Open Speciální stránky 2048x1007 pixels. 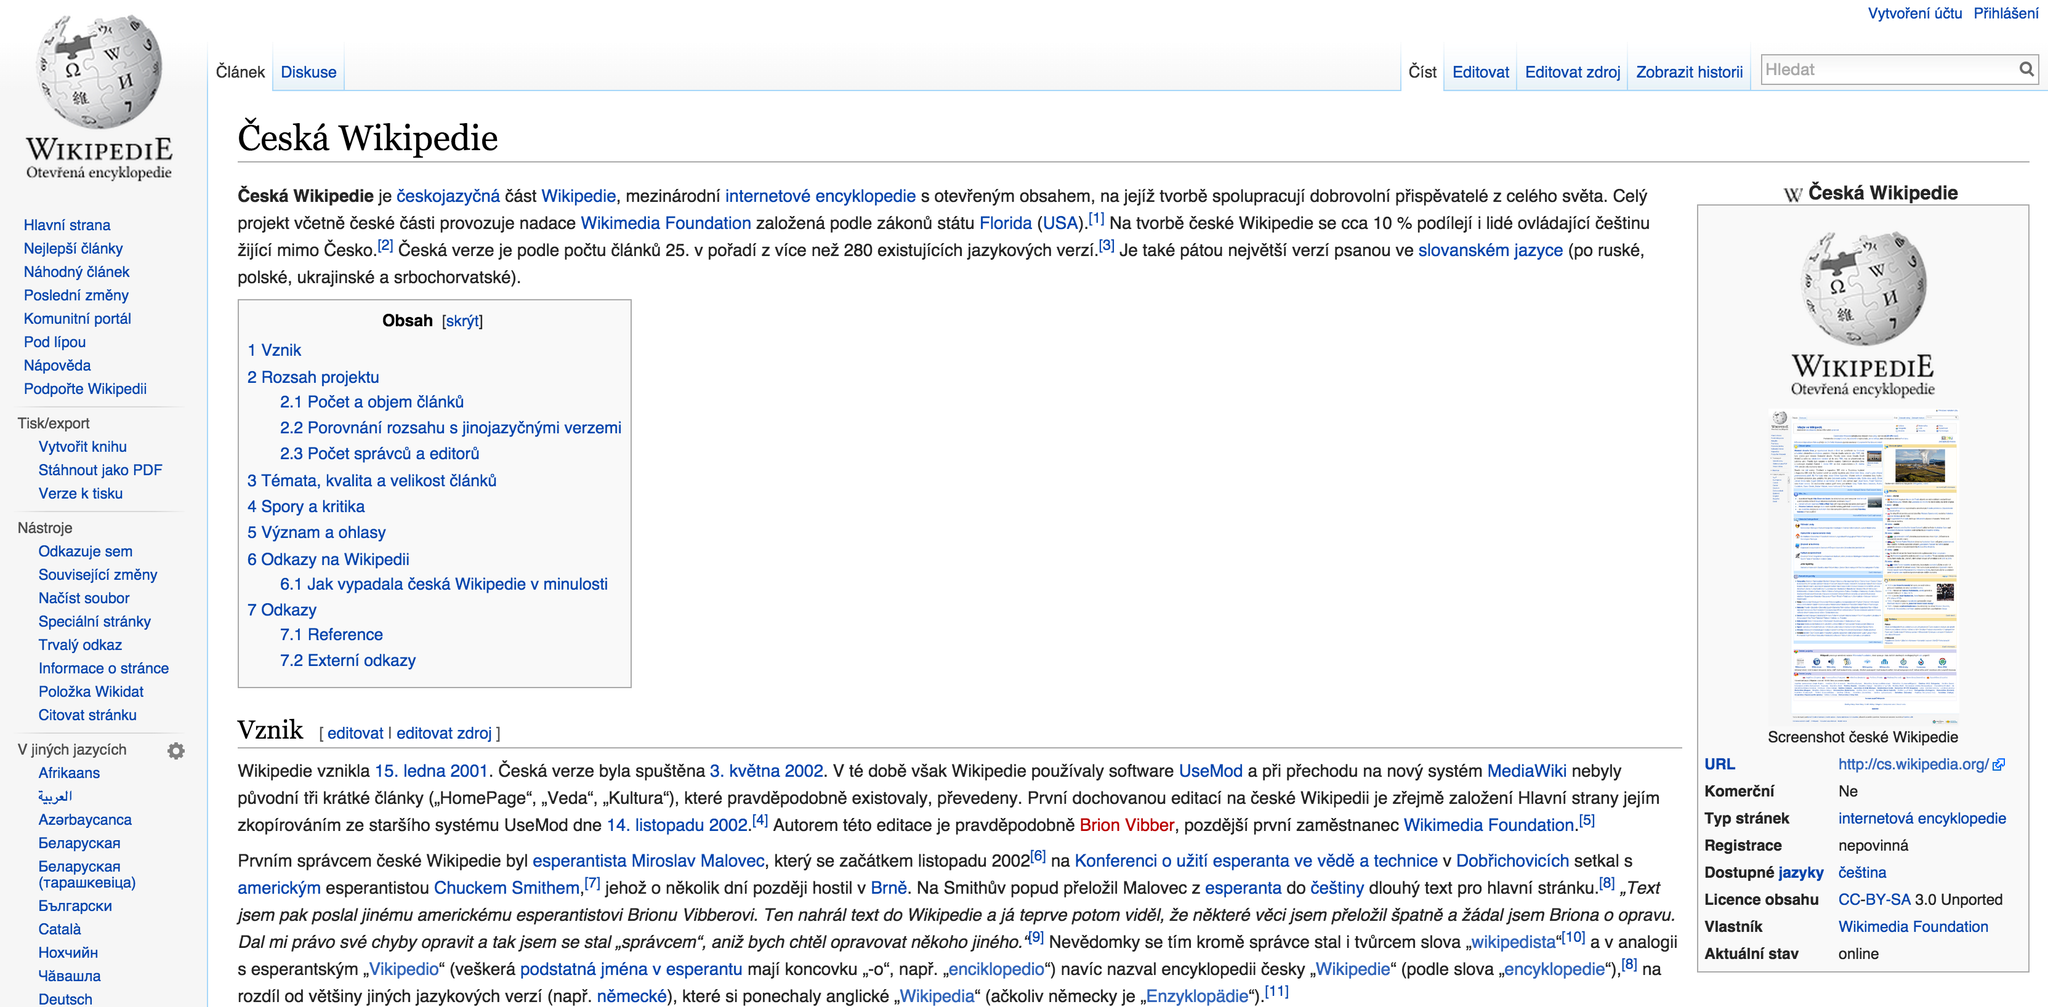[95, 622]
